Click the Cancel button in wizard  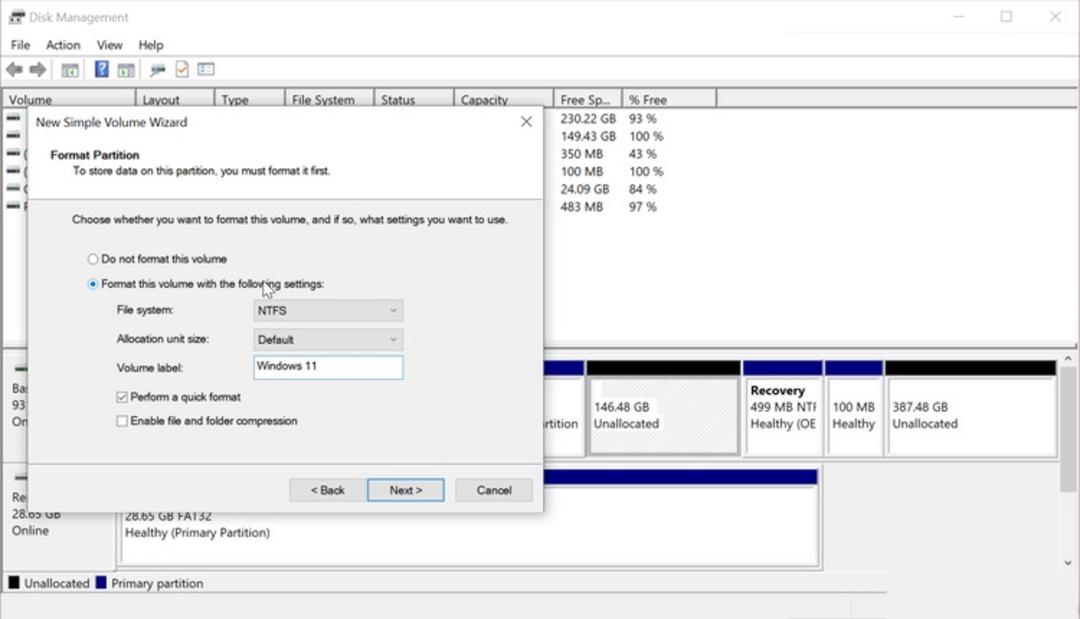coord(494,490)
